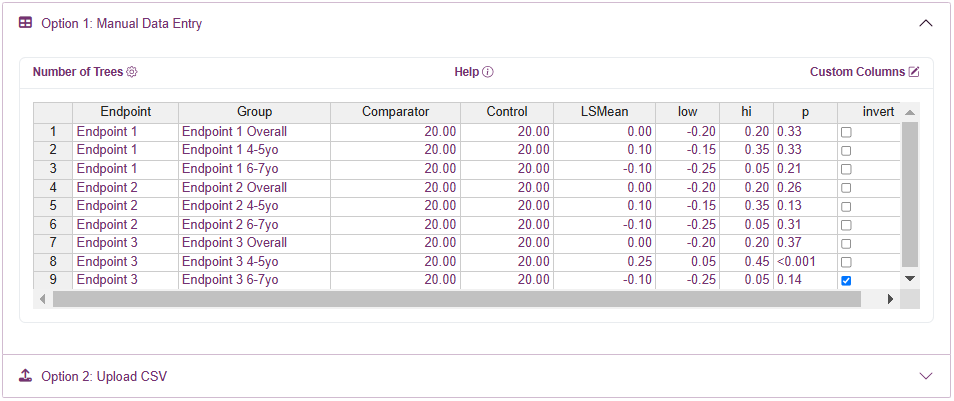Click cell 'Endpoint 1 6-7yo'
The image size is (954, 401).
tap(254, 169)
